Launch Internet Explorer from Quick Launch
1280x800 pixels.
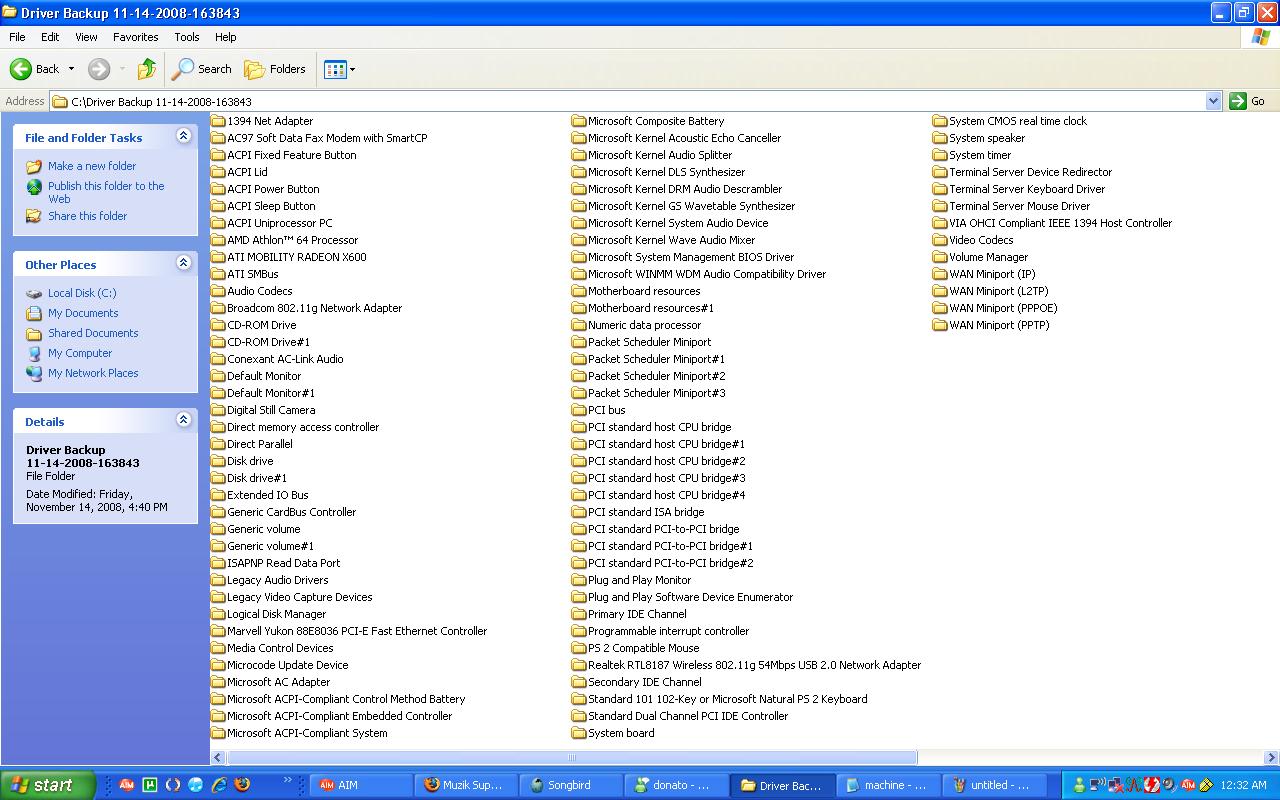click(219, 785)
